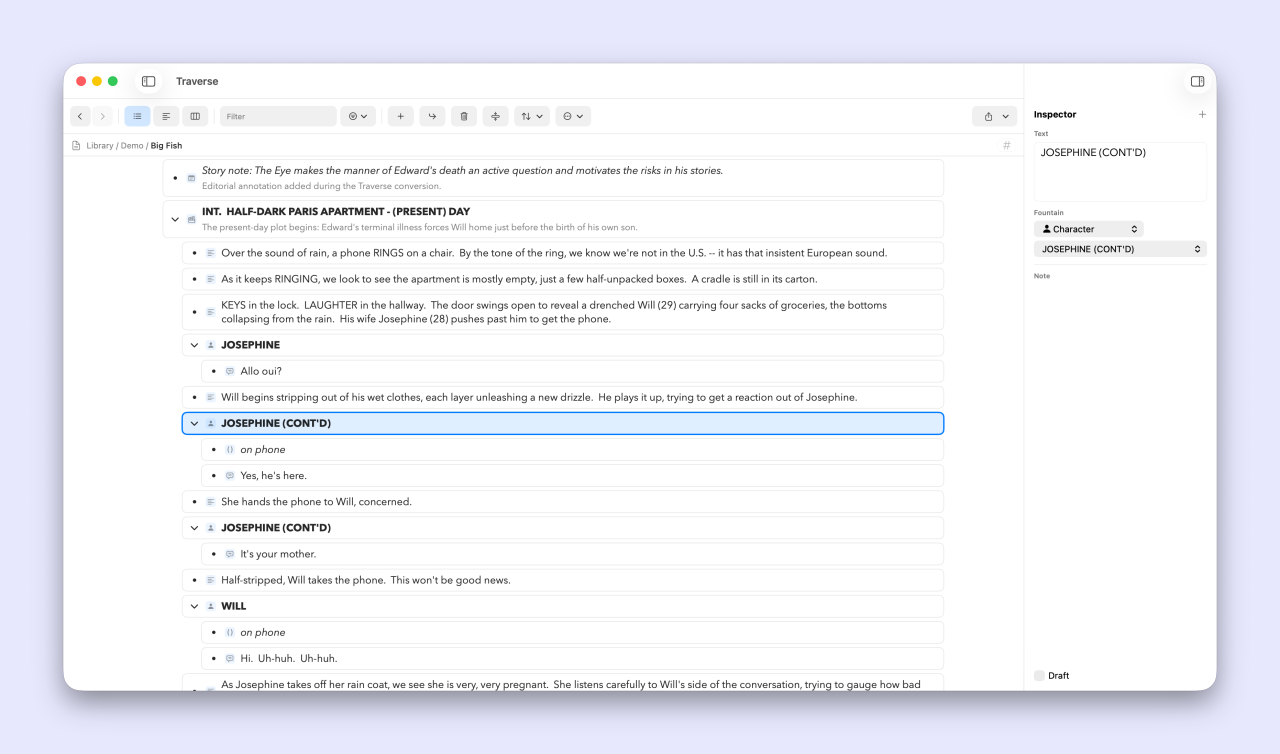Select the 'Yes, he's here.' dialogue text

(274, 476)
